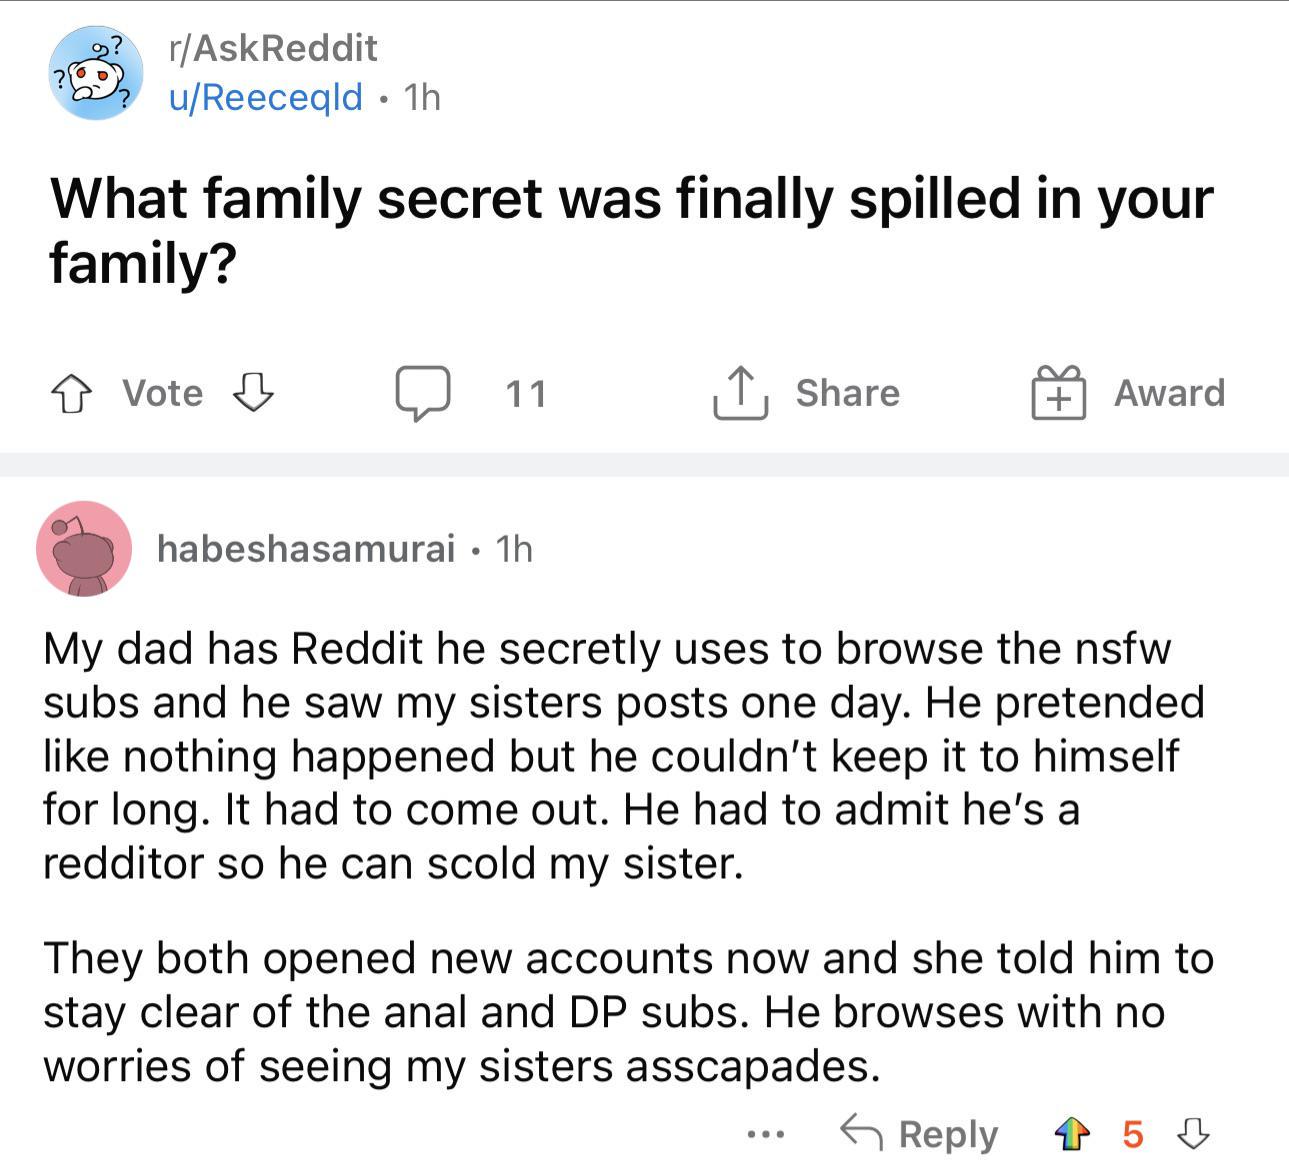Visit u/Reeceqld's profile
Screen dimensions: 1289x1173
click(x=267, y=96)
